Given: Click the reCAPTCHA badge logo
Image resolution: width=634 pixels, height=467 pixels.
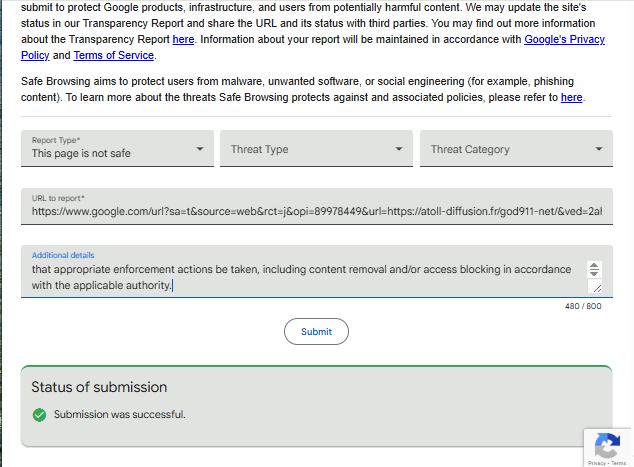Looking at the screenshot, I should click(x=607, y=446).
